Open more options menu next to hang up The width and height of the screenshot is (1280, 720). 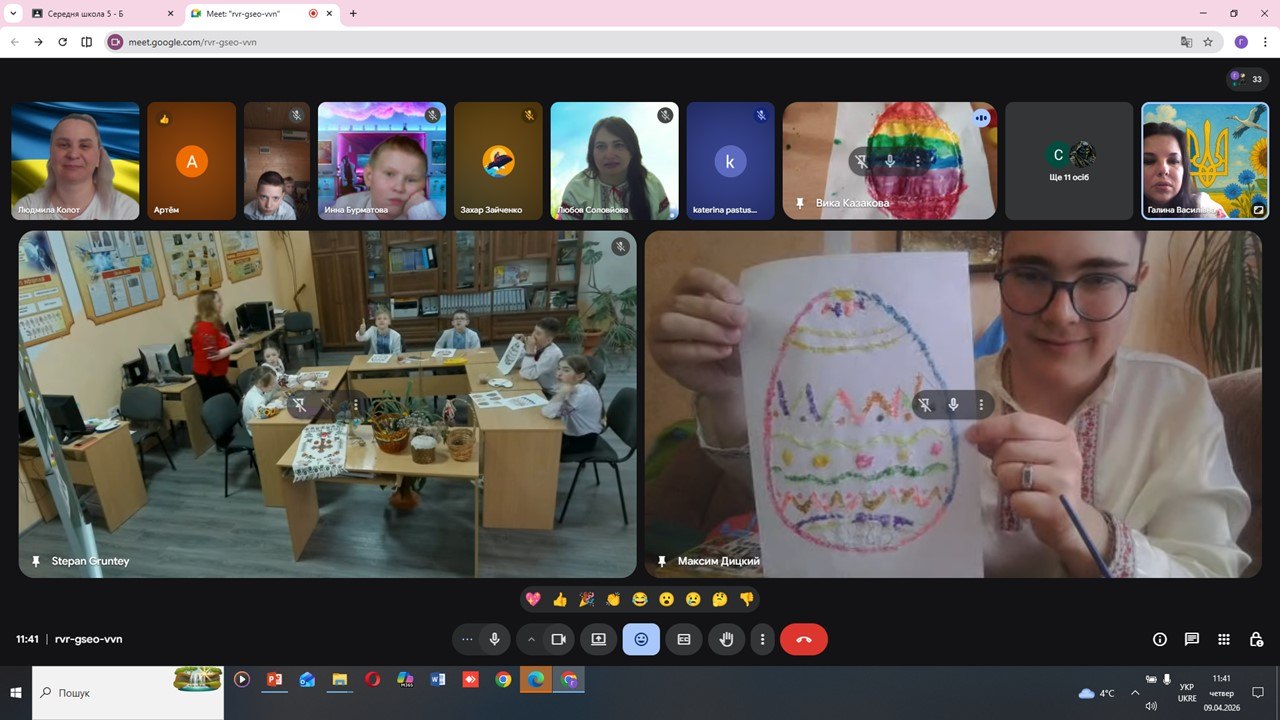763,639
